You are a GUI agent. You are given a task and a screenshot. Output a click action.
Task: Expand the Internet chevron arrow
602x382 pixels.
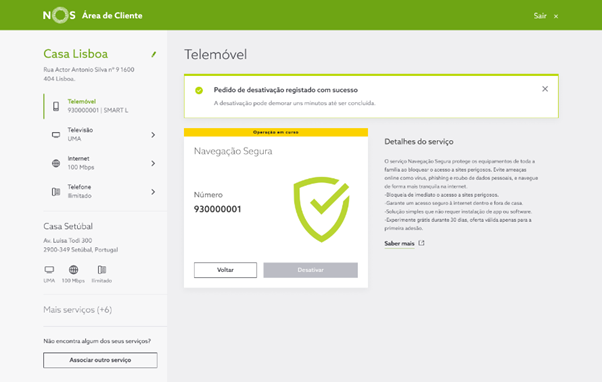click(153, 163)
